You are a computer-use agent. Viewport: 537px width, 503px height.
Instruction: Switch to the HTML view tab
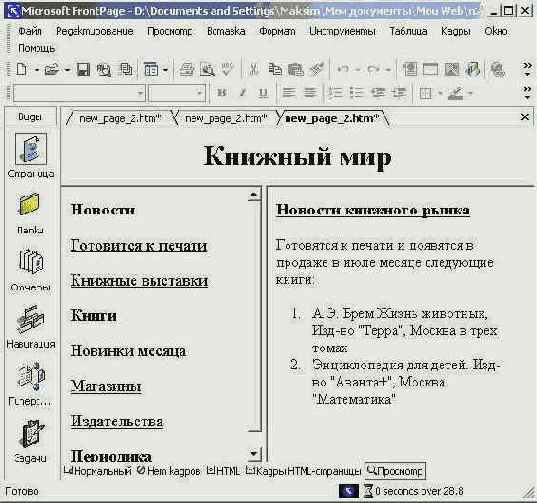tap(223, 471)
